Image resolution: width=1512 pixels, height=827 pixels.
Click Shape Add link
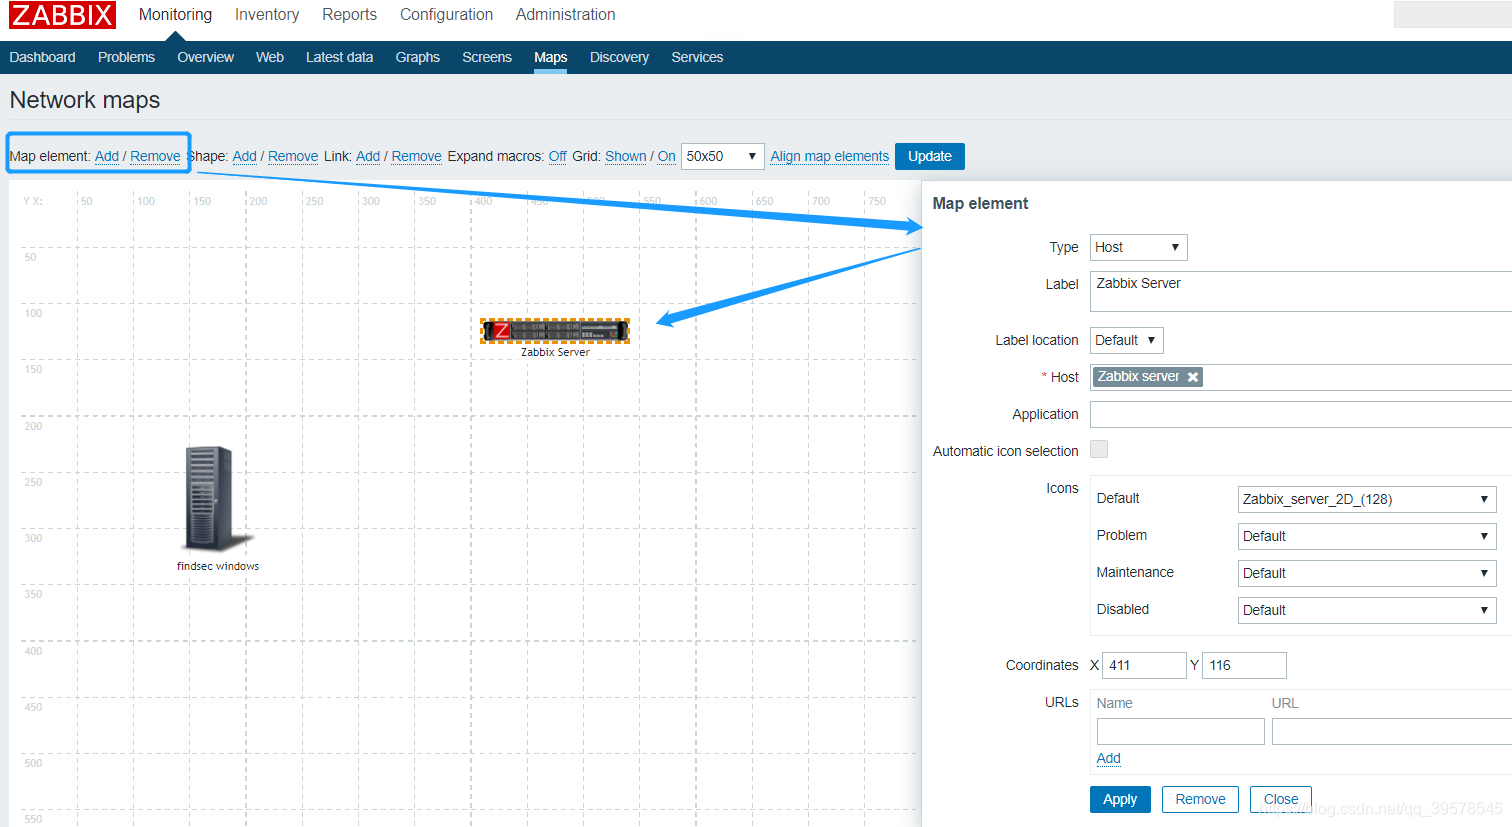point(244,156)
